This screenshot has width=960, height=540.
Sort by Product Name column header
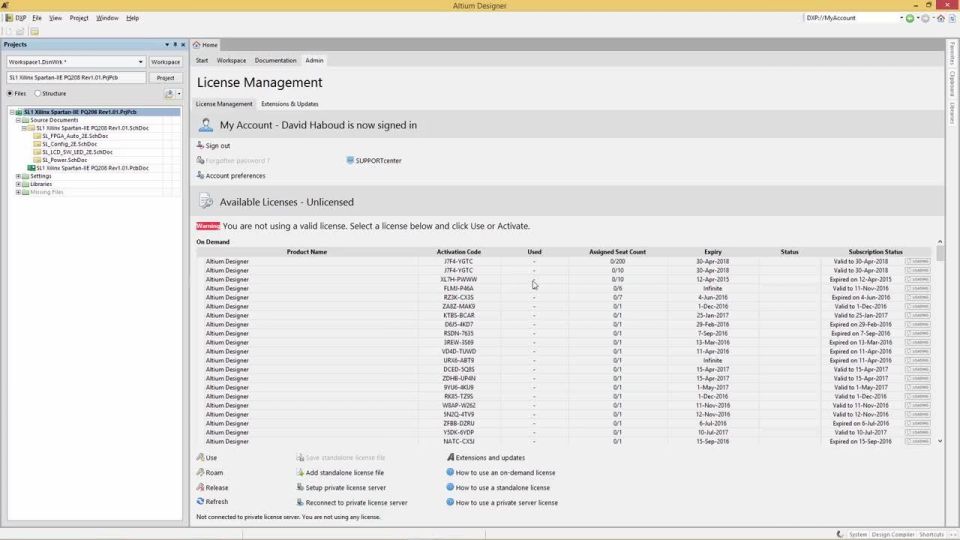pyautogui.click(x=307, y=252)
